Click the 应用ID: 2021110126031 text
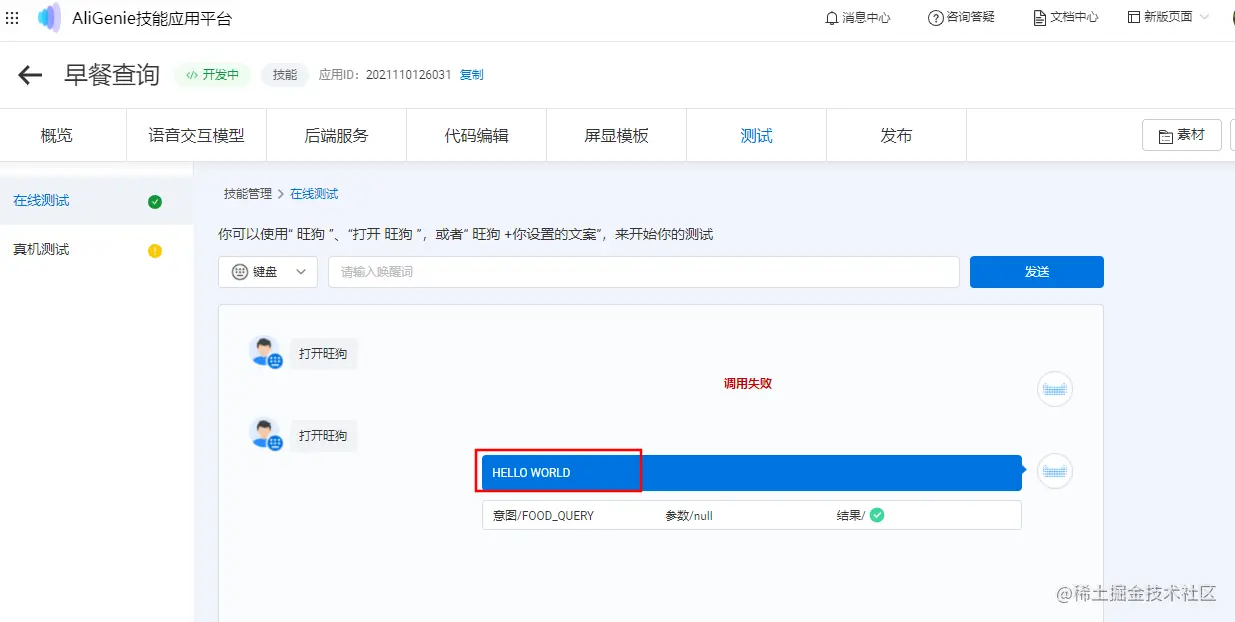 [385, 75]
